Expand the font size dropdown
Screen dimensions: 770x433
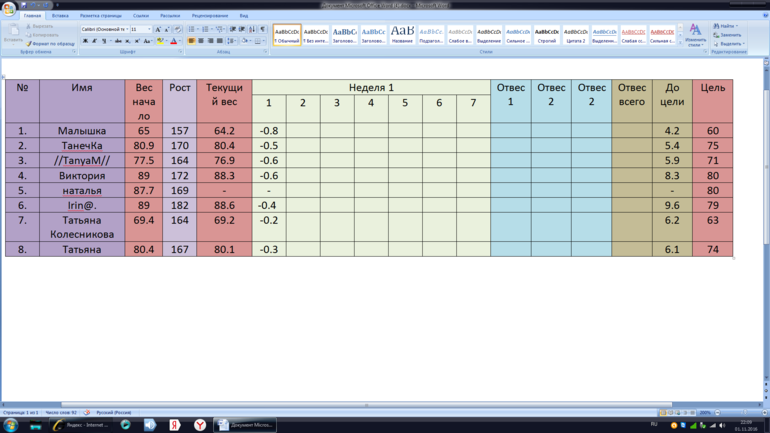tap(148, 30)
